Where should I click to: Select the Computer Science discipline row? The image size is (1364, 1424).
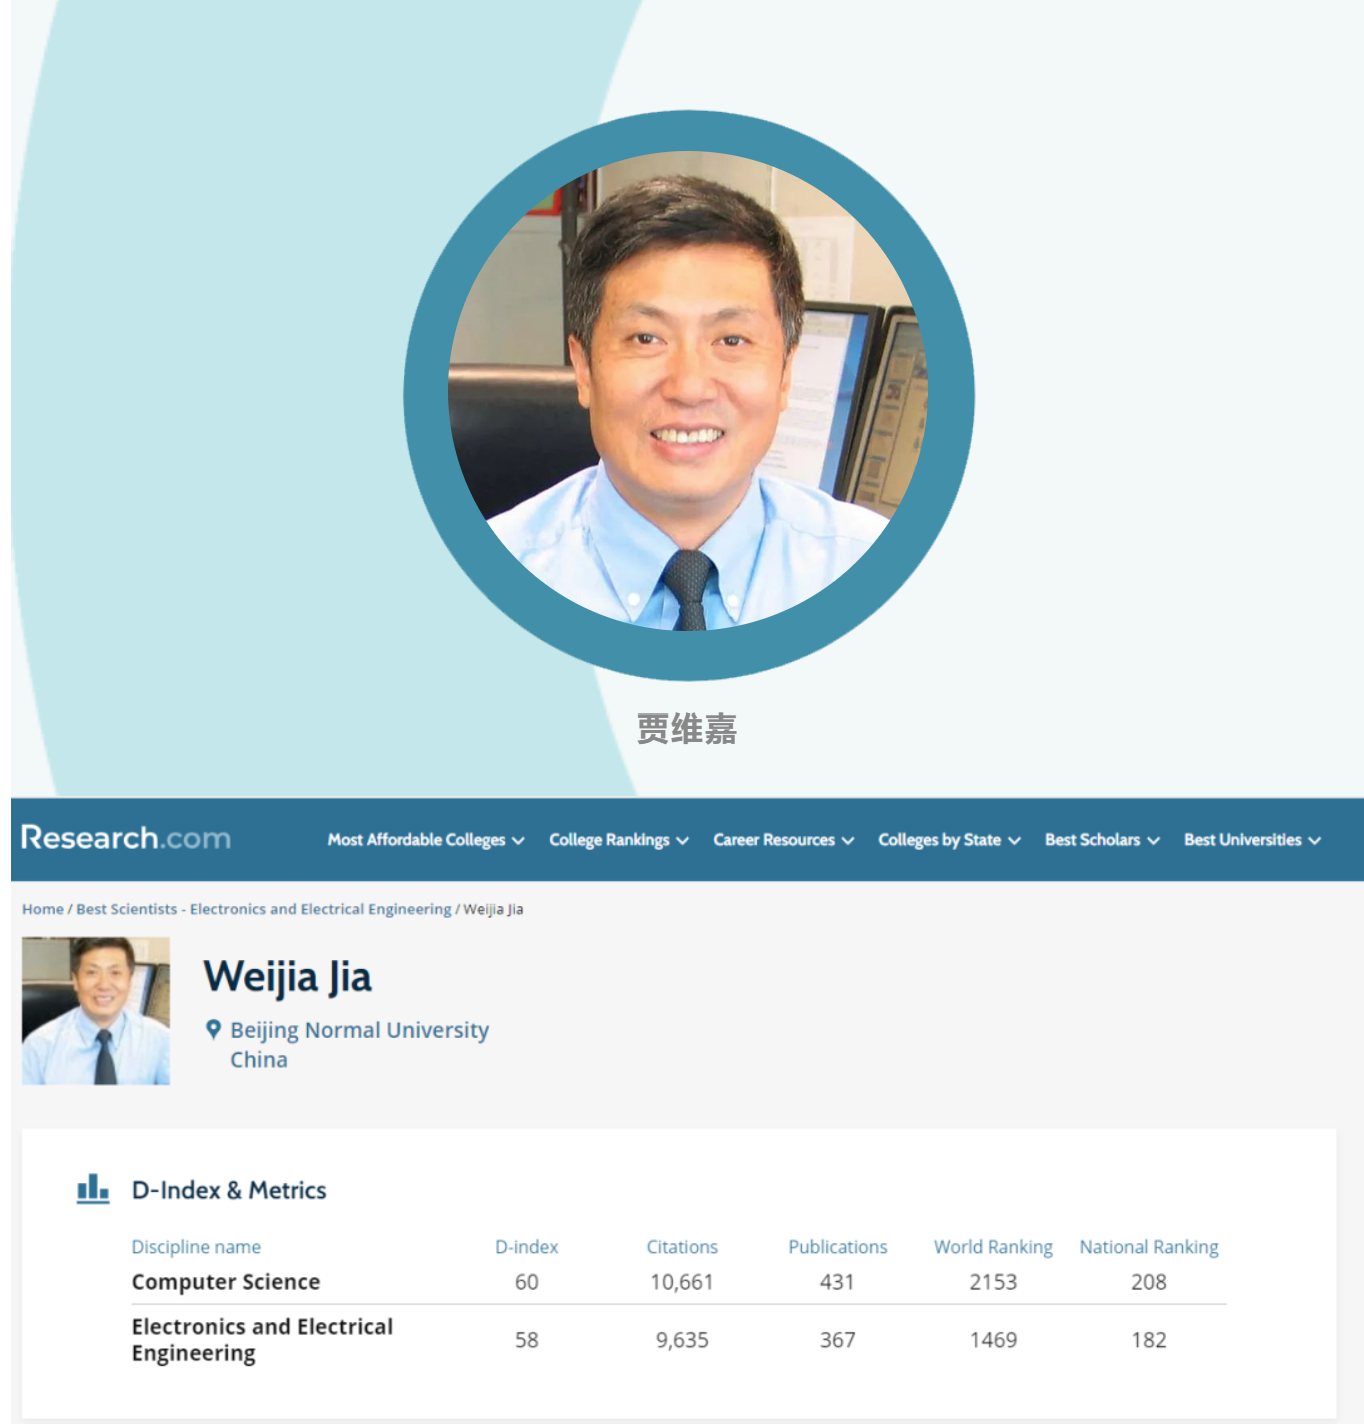pos(679,1282)
